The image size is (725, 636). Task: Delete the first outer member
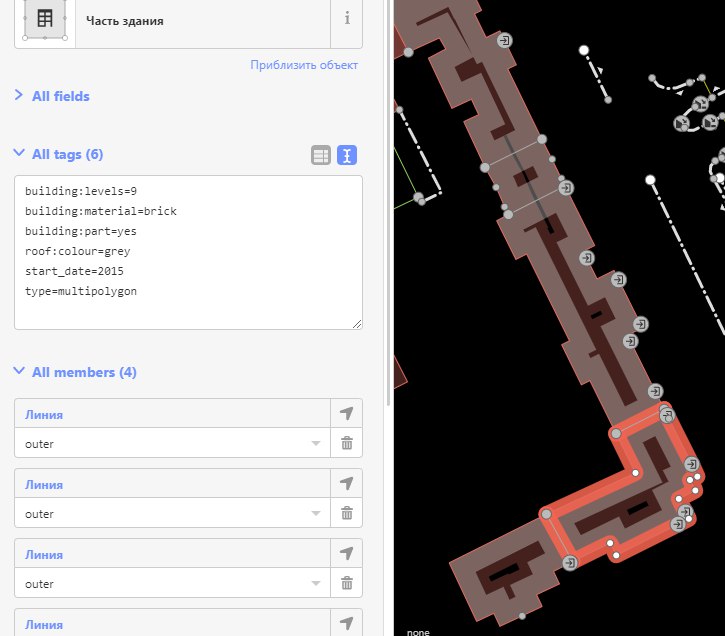pyautogui.click(x=347, y=443)
